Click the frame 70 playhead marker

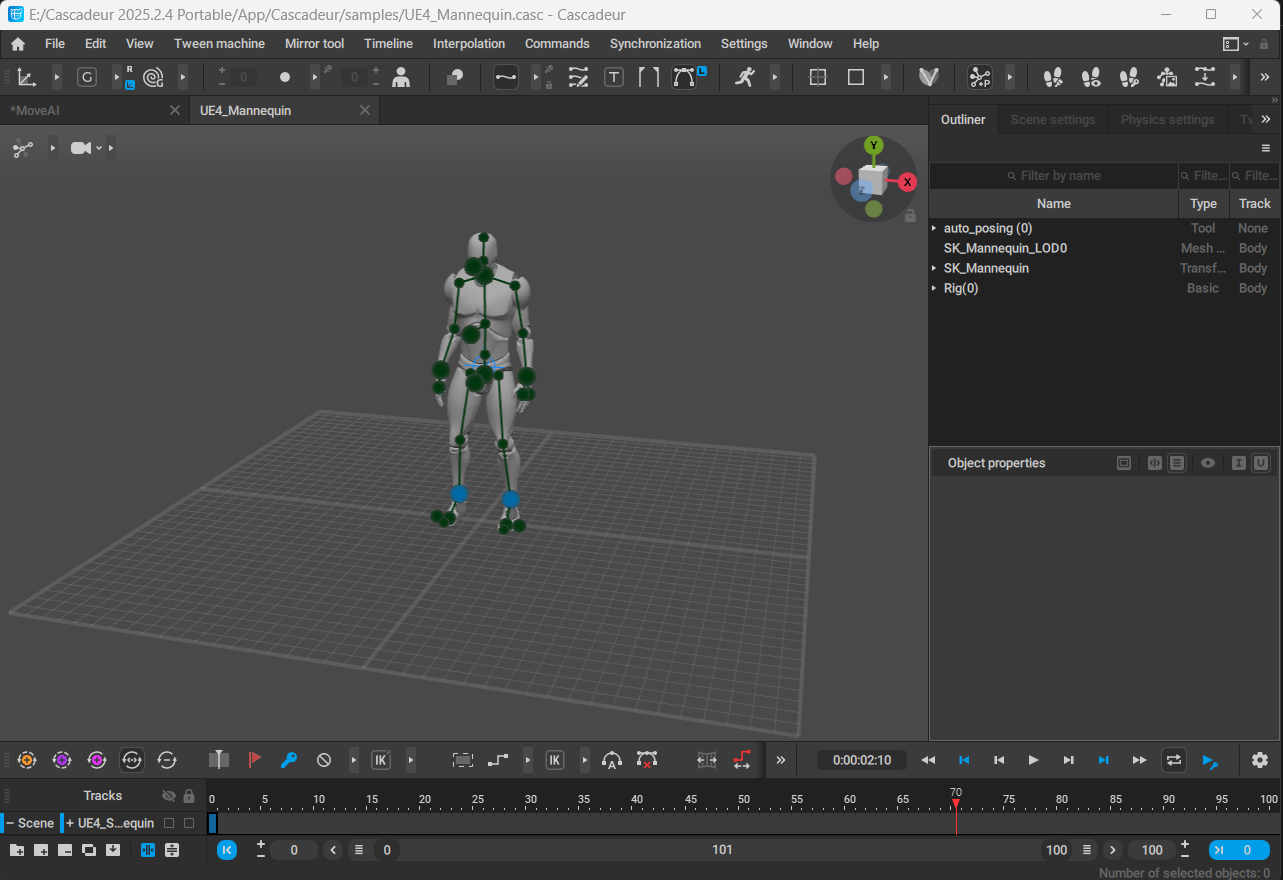click(956, 803)
